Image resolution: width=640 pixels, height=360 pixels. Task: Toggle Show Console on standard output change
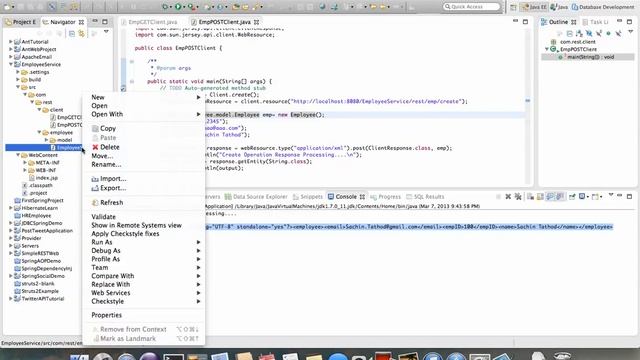(x=550, y=197)
